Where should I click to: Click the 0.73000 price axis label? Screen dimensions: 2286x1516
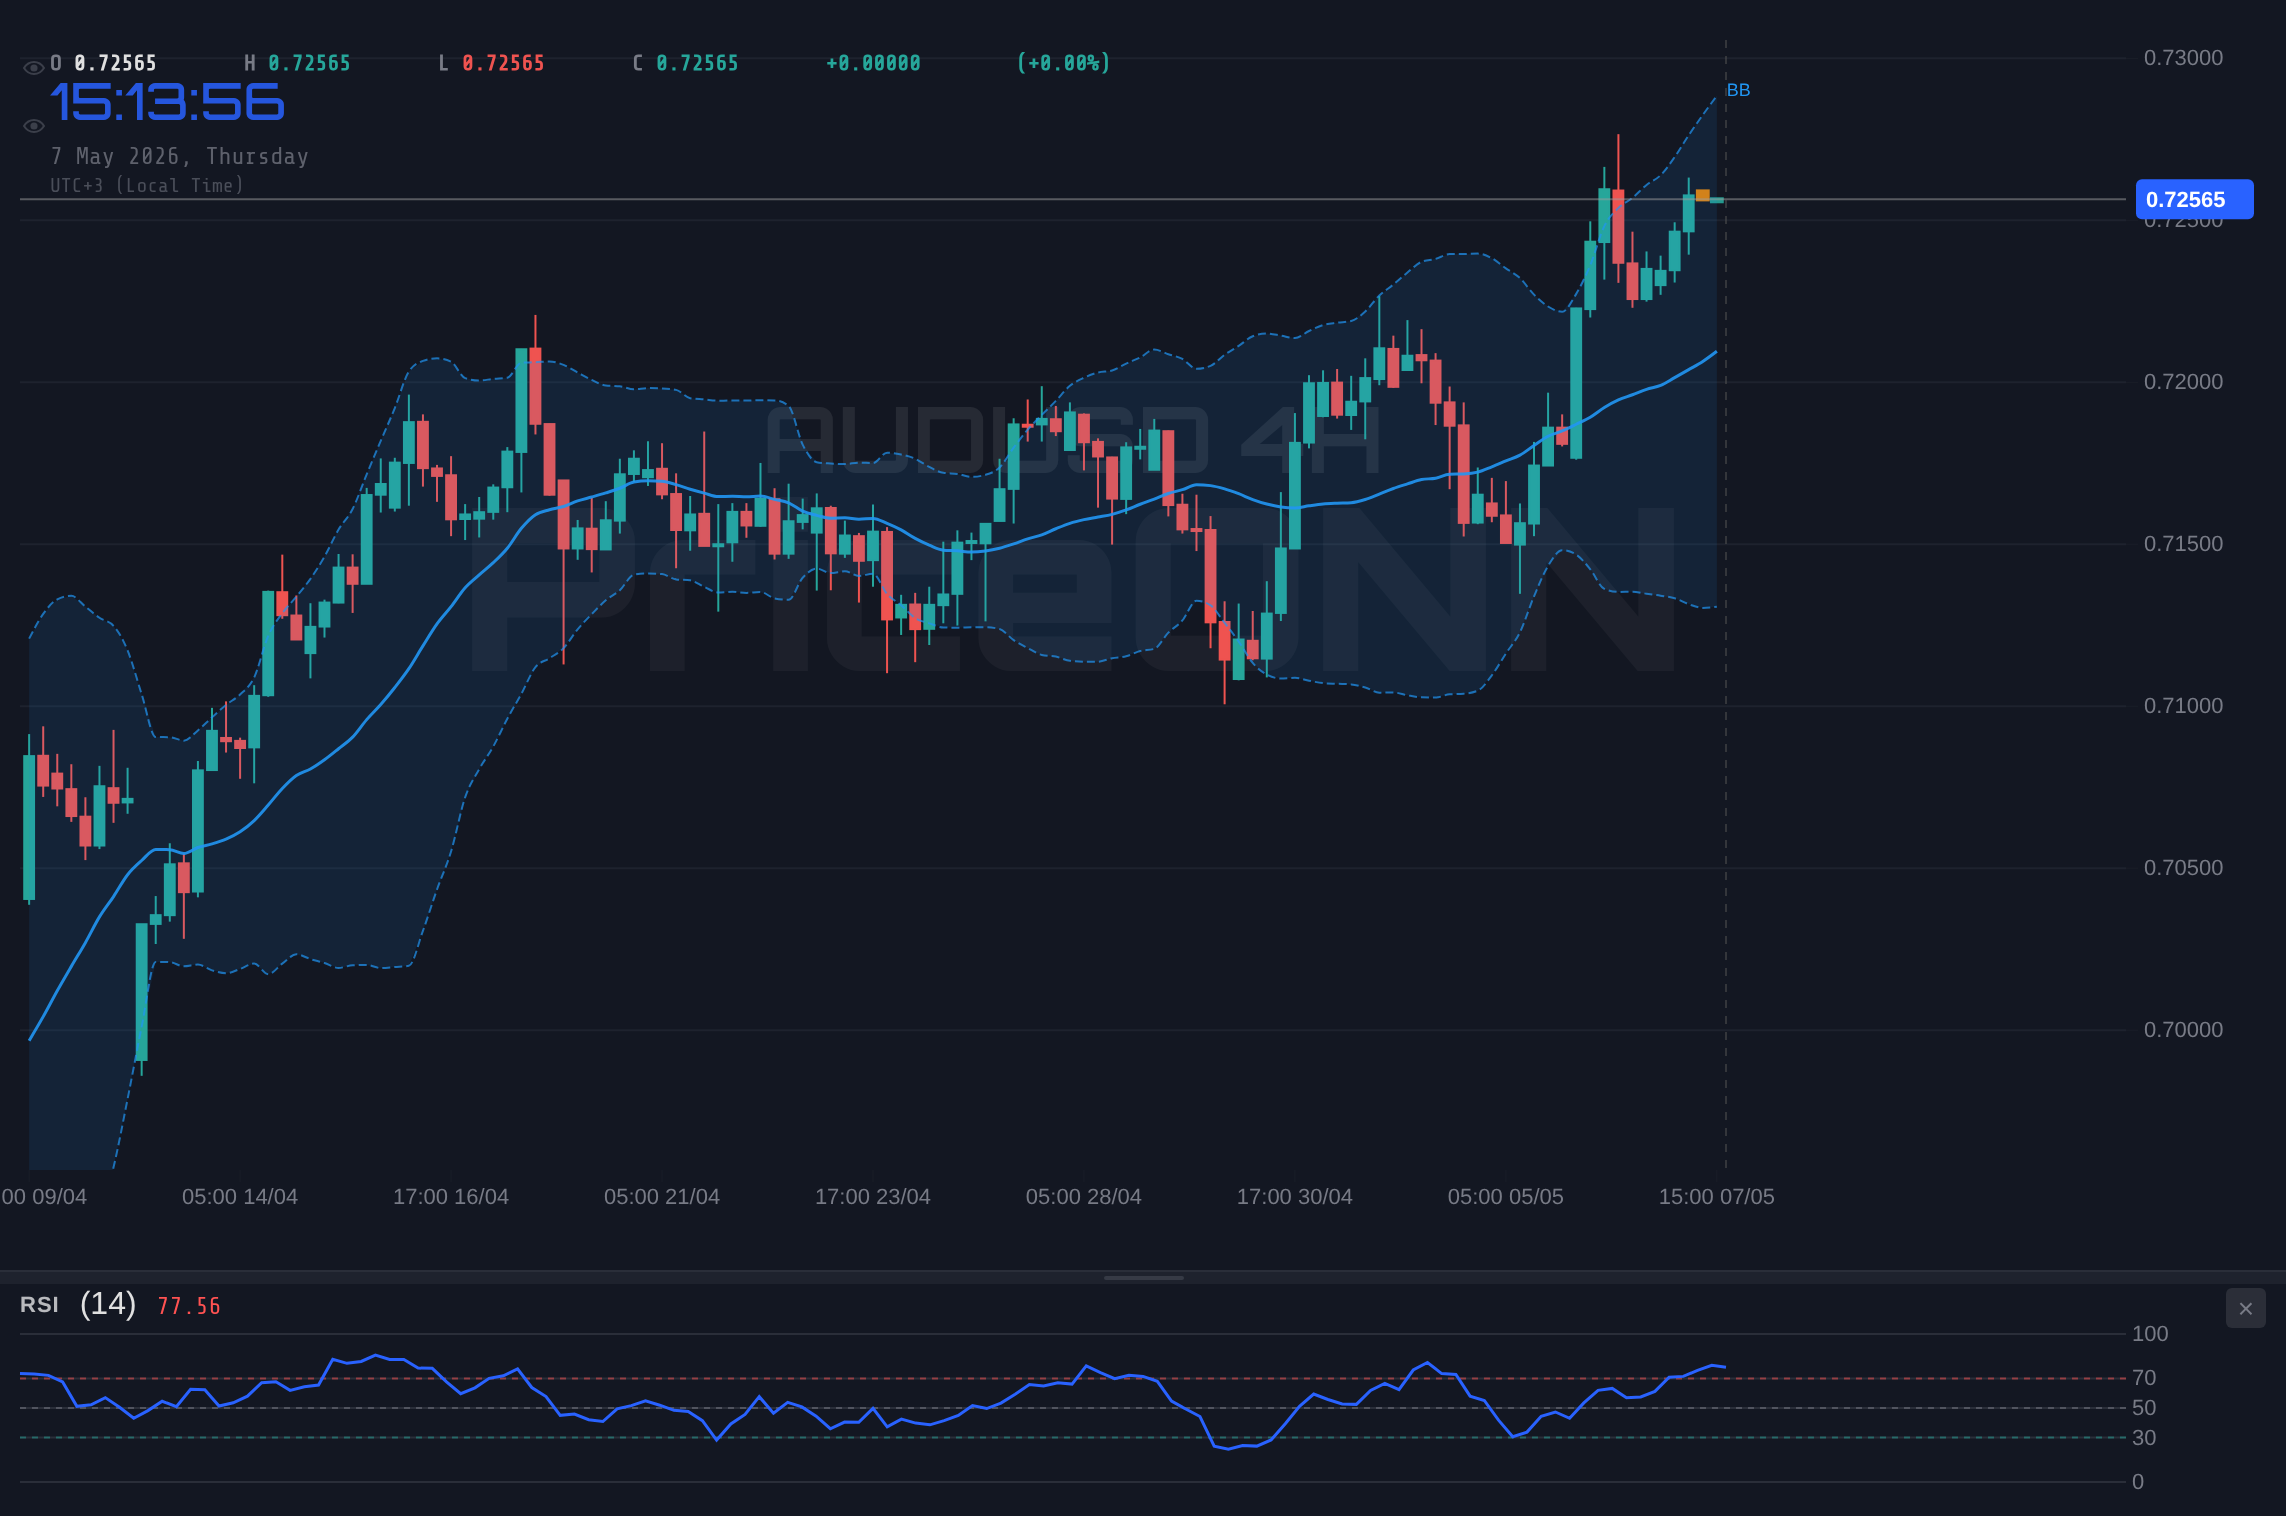pyautogui.click(x=2183, y=58)
